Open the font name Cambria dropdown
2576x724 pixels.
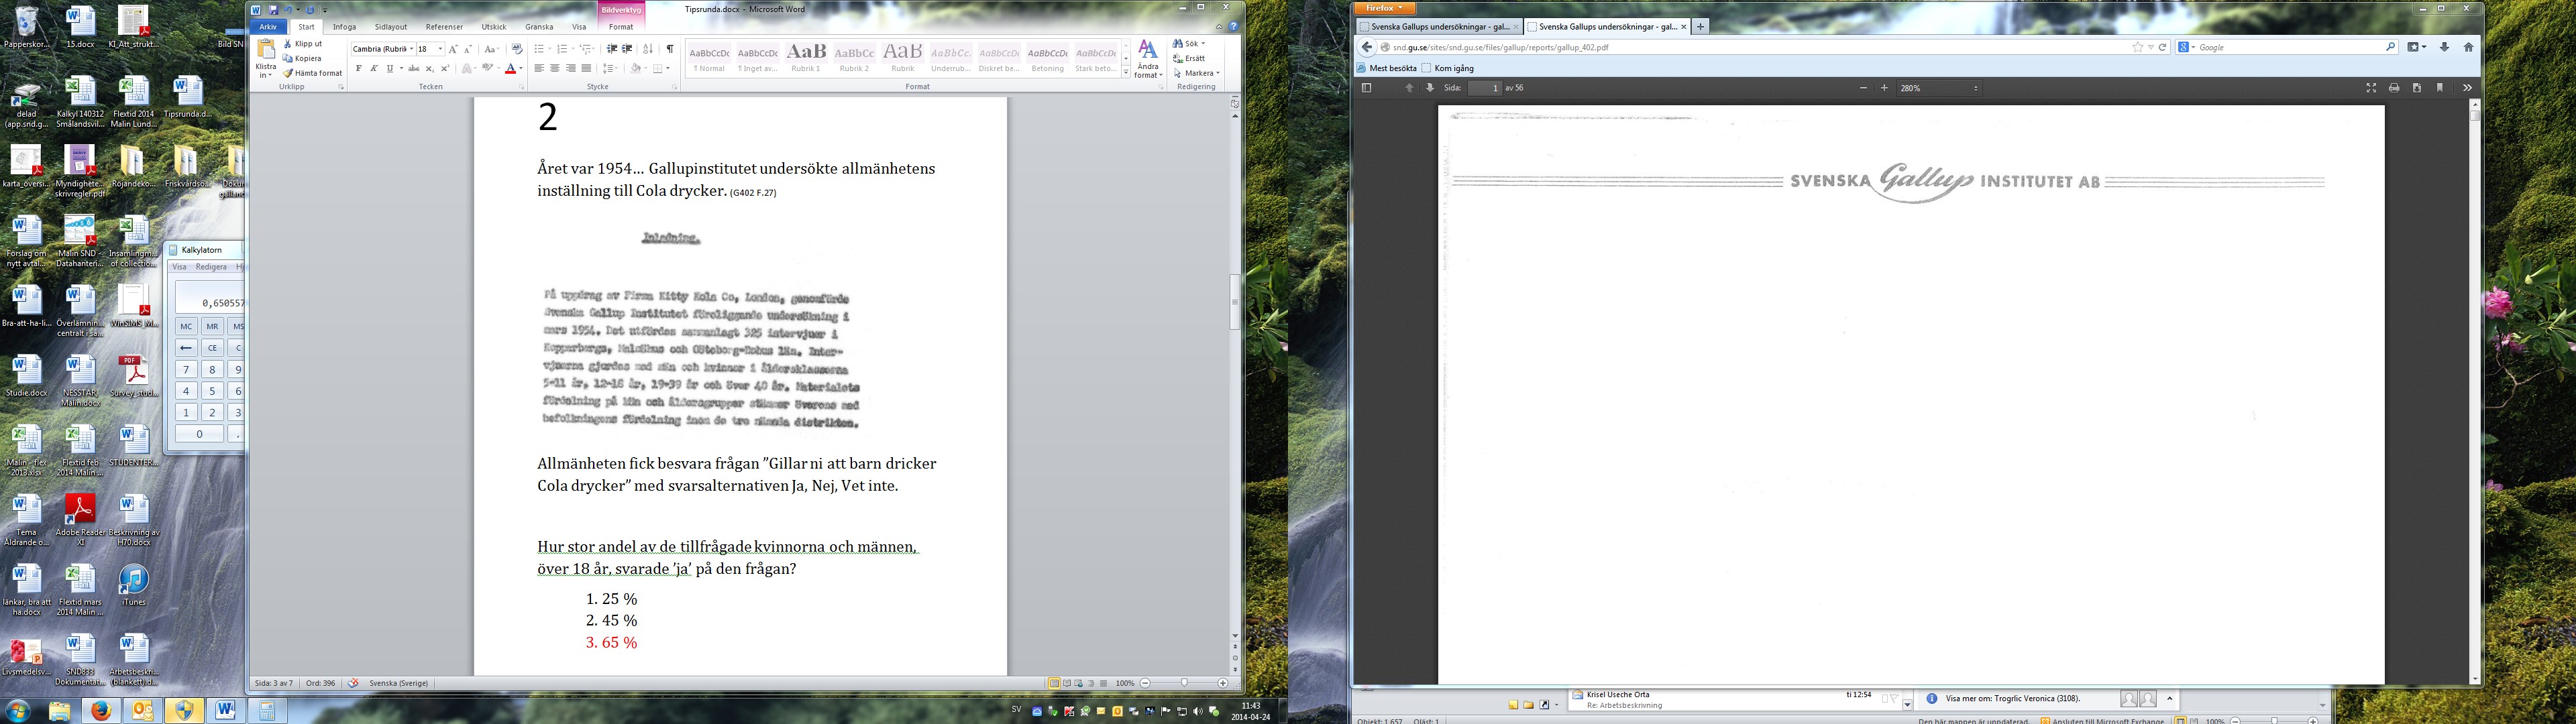click(x=411, y=49)
